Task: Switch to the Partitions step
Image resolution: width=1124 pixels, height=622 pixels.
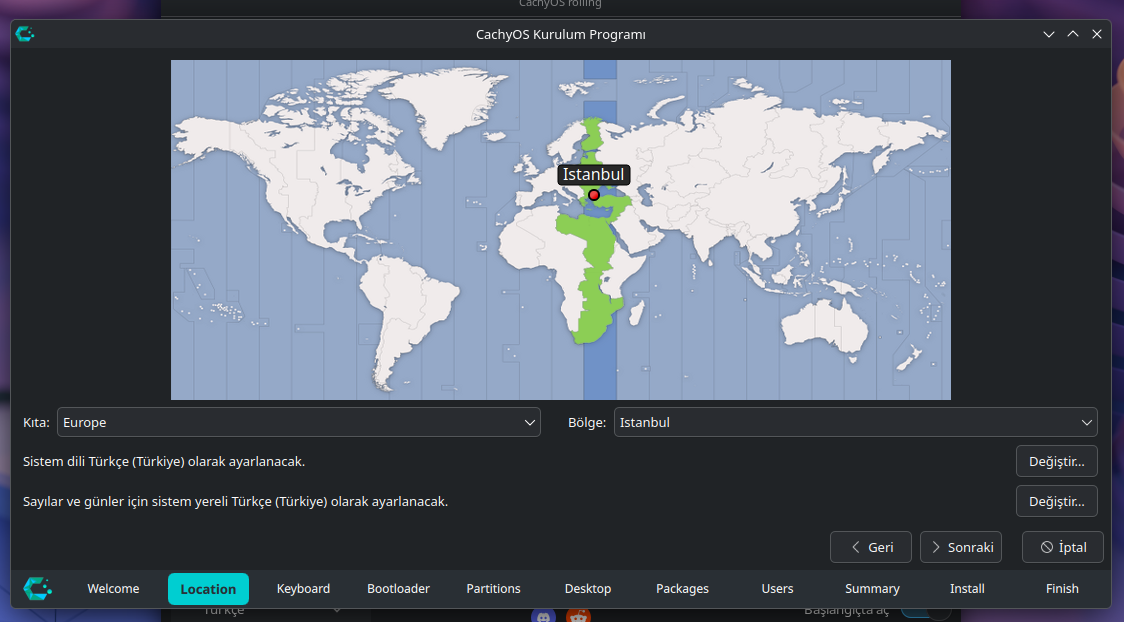Action: coord(493,588)
